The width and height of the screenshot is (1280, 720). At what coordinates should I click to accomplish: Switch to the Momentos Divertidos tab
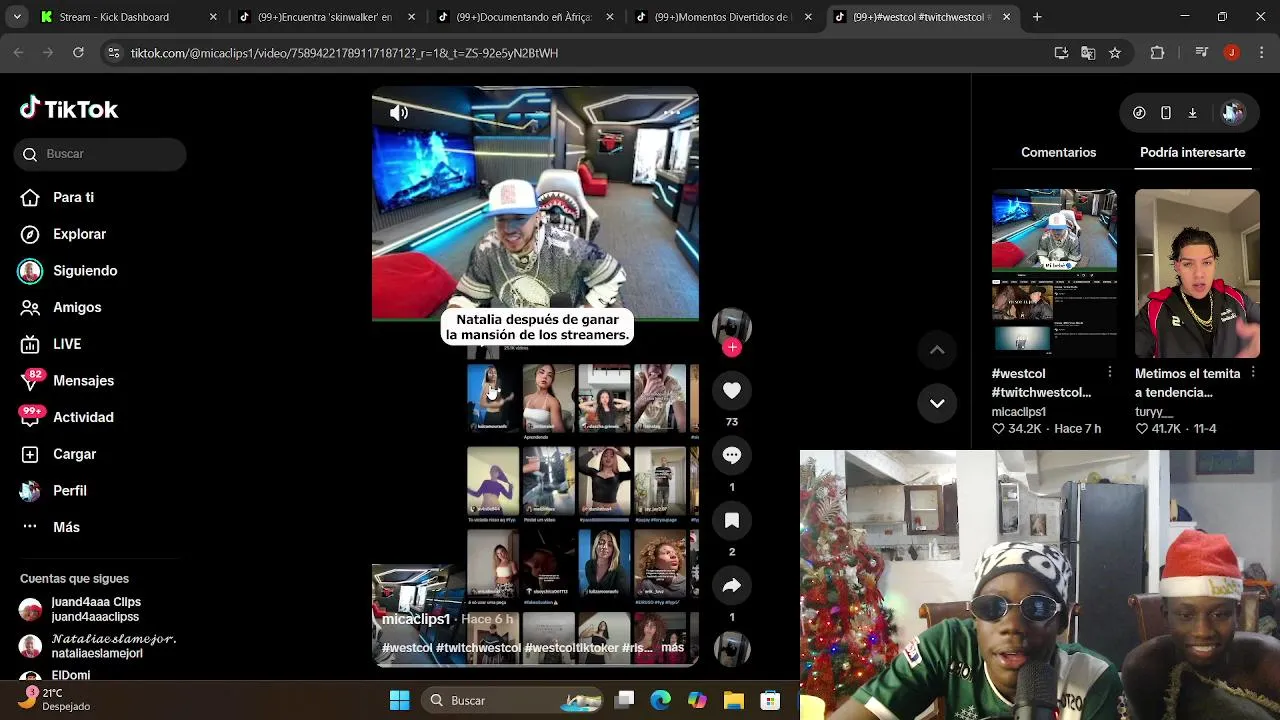point(724,17)
